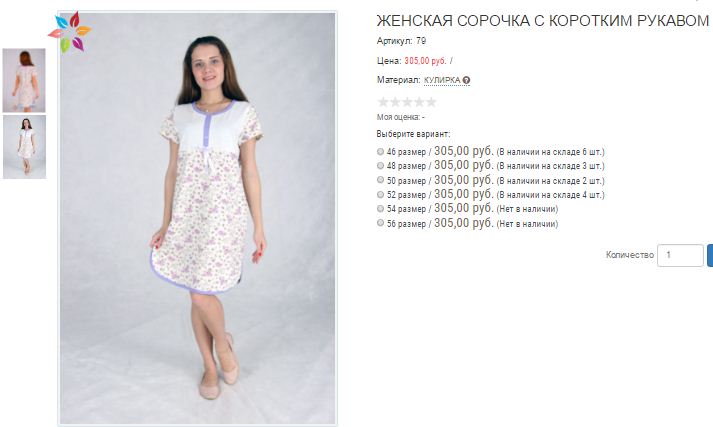Screen dimensions: 713x427
Task: Rate the product with the second star
Action: pos(395,102)
